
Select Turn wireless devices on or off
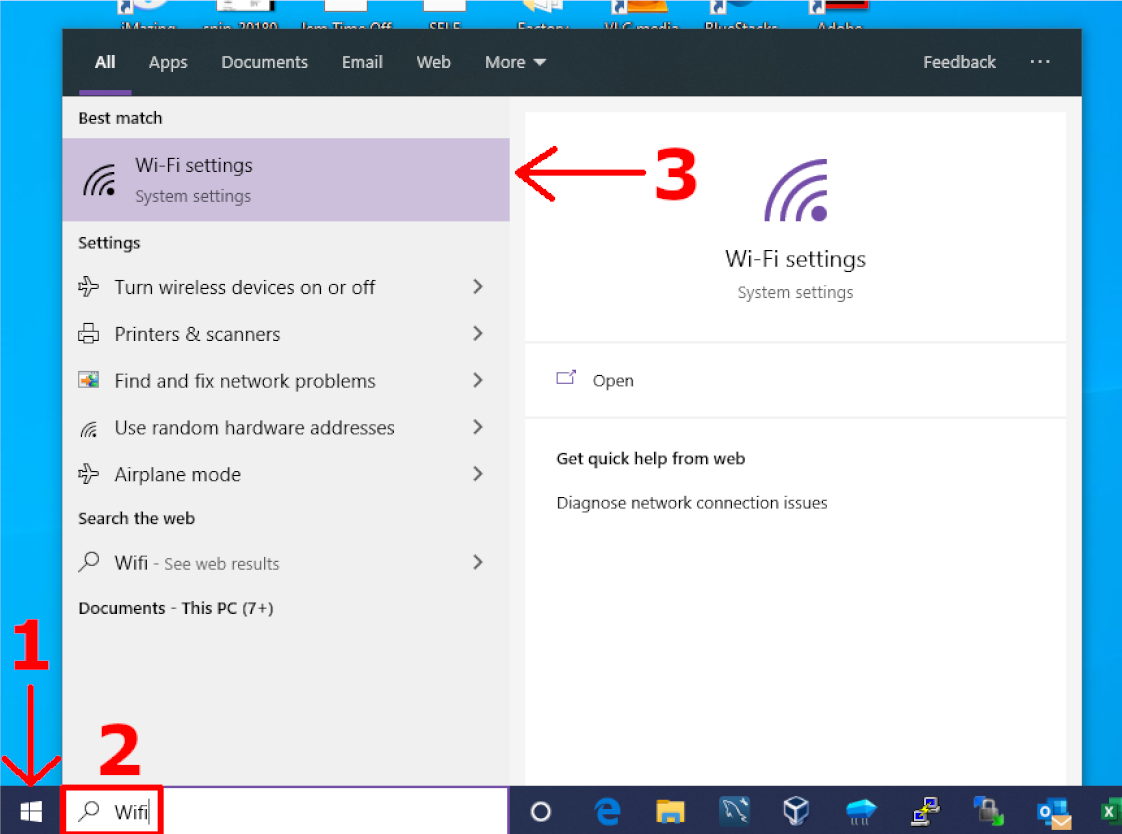click(x=245, y=287)
